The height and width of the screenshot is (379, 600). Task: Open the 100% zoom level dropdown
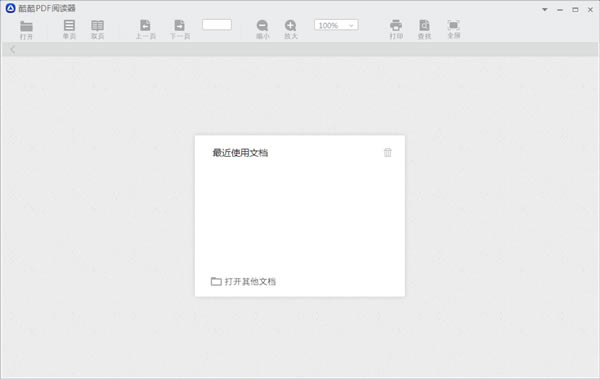(336, 25)
